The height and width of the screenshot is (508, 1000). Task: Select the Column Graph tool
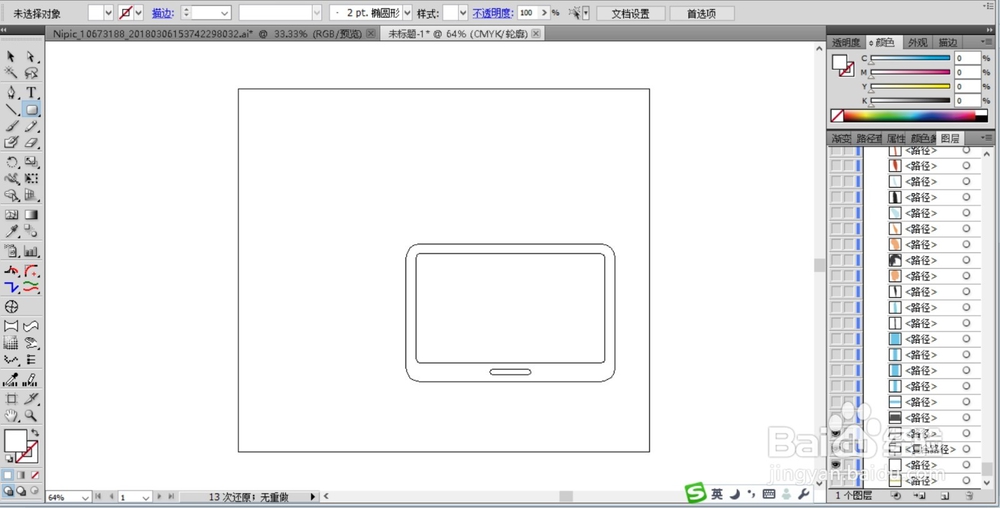pos(31,251)
